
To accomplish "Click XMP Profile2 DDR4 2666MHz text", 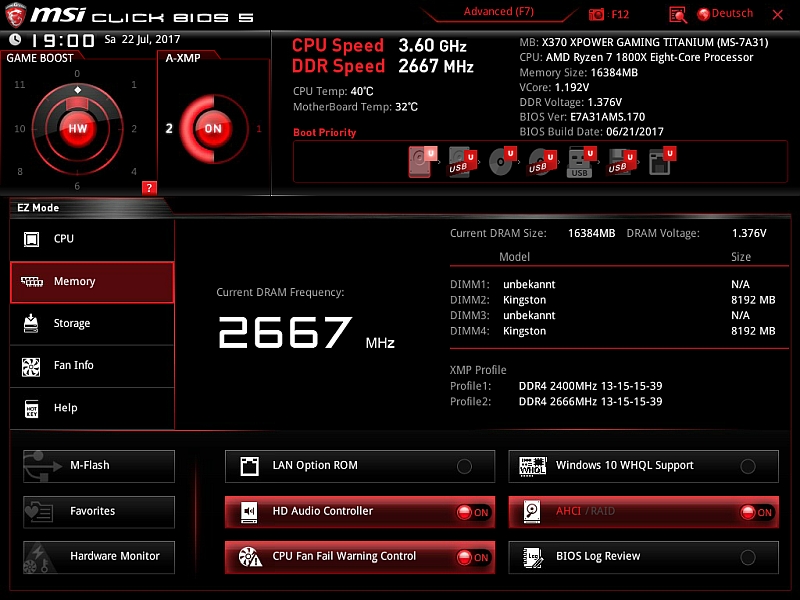I will coord(590,402).
